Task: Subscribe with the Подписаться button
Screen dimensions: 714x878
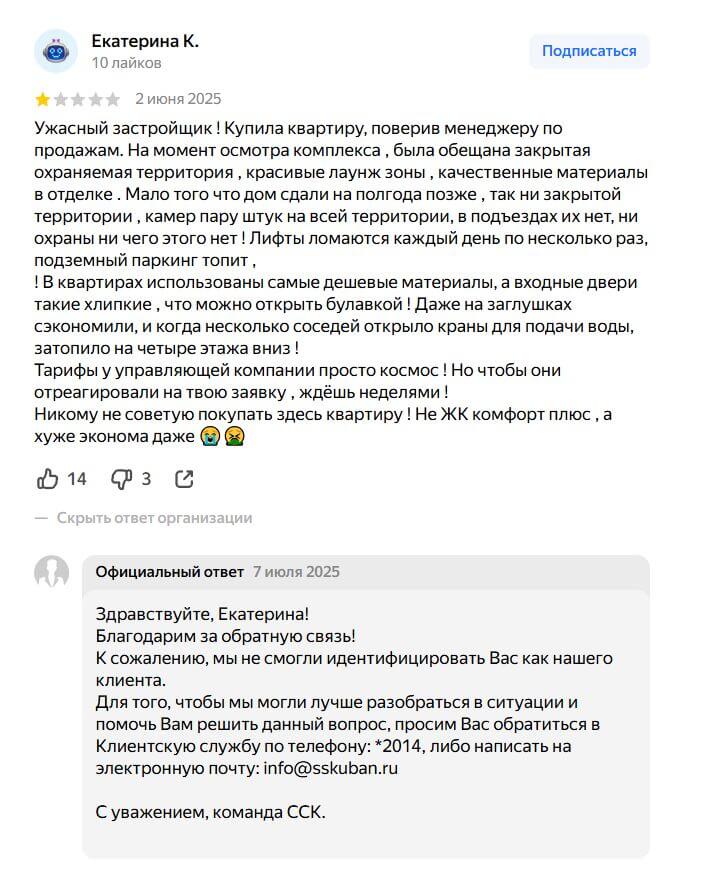Action: point(589,51)
